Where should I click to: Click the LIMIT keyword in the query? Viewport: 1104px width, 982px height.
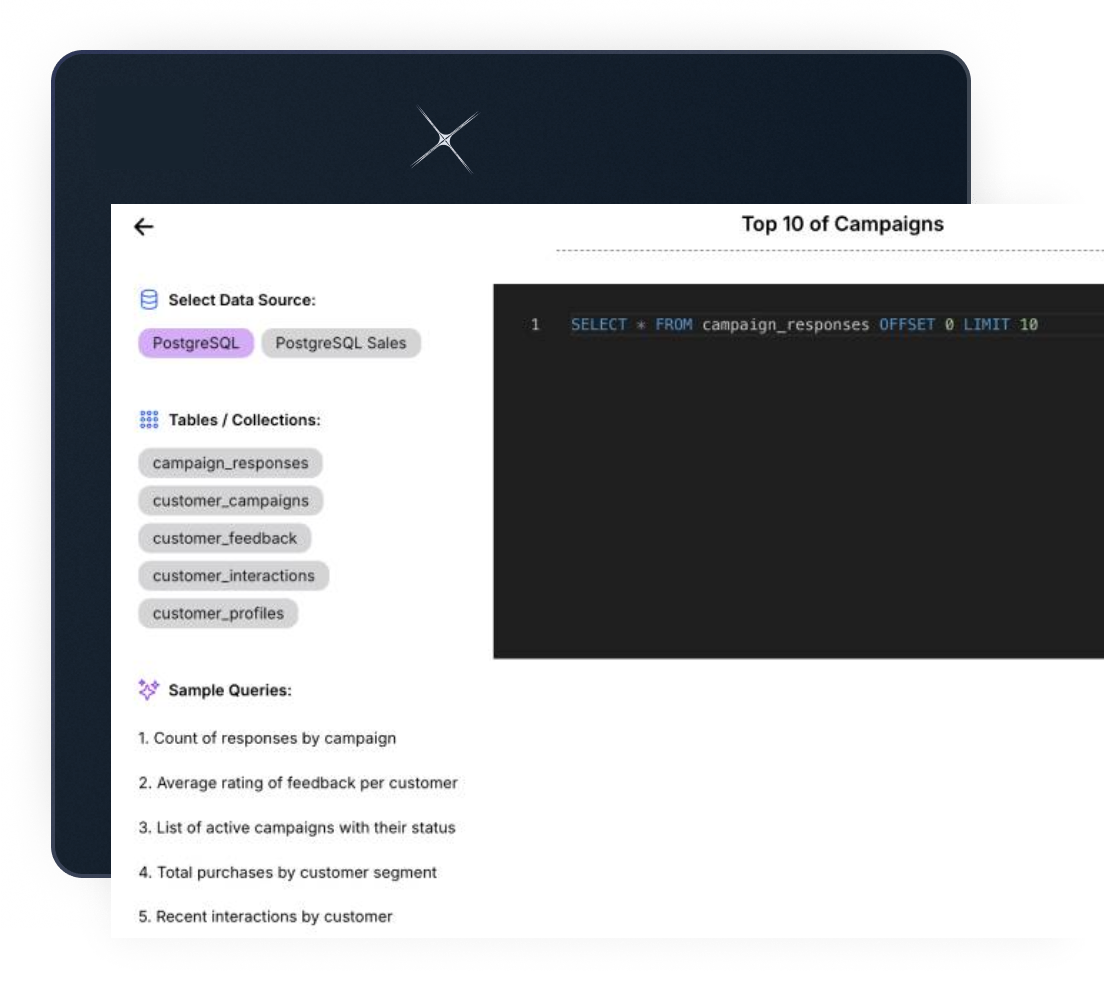click(986, 325)
